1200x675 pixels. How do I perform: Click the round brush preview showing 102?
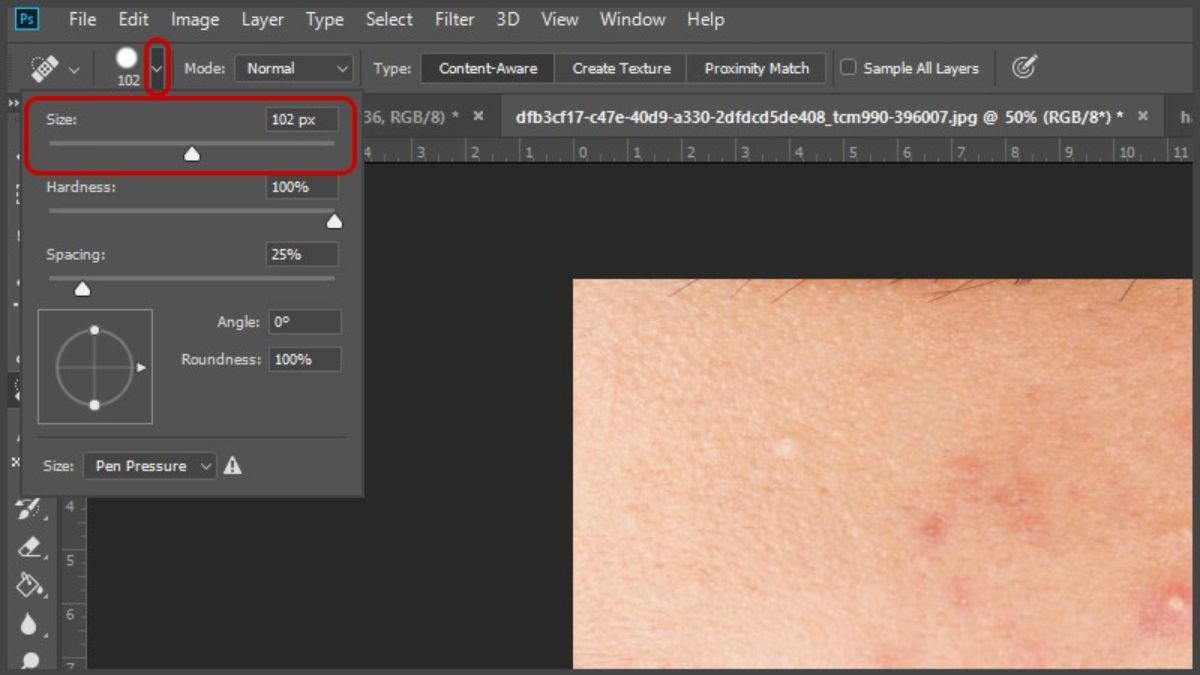pyautogui.click(x=127, y=59)
